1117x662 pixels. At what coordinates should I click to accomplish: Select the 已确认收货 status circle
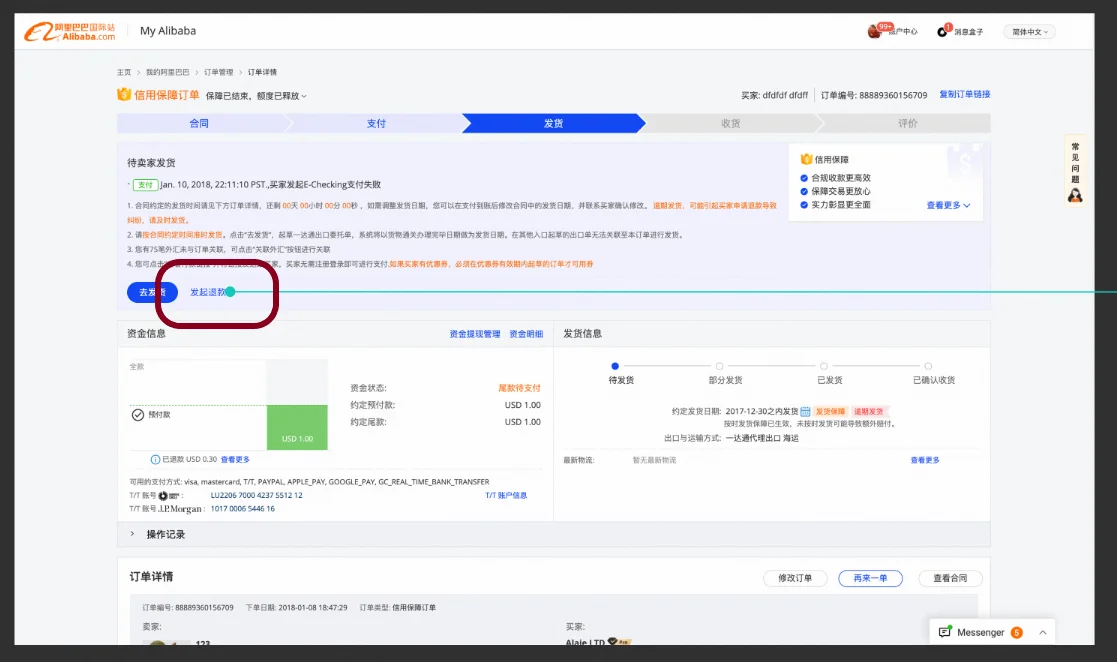928,366
